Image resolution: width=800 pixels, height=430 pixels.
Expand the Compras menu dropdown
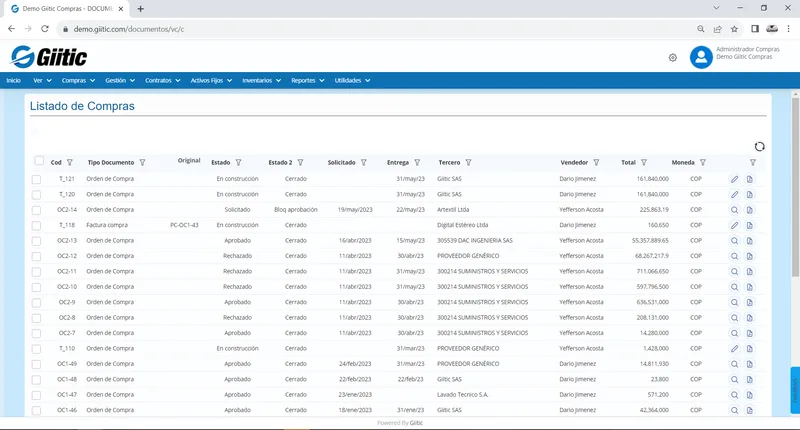pos(78,81)
